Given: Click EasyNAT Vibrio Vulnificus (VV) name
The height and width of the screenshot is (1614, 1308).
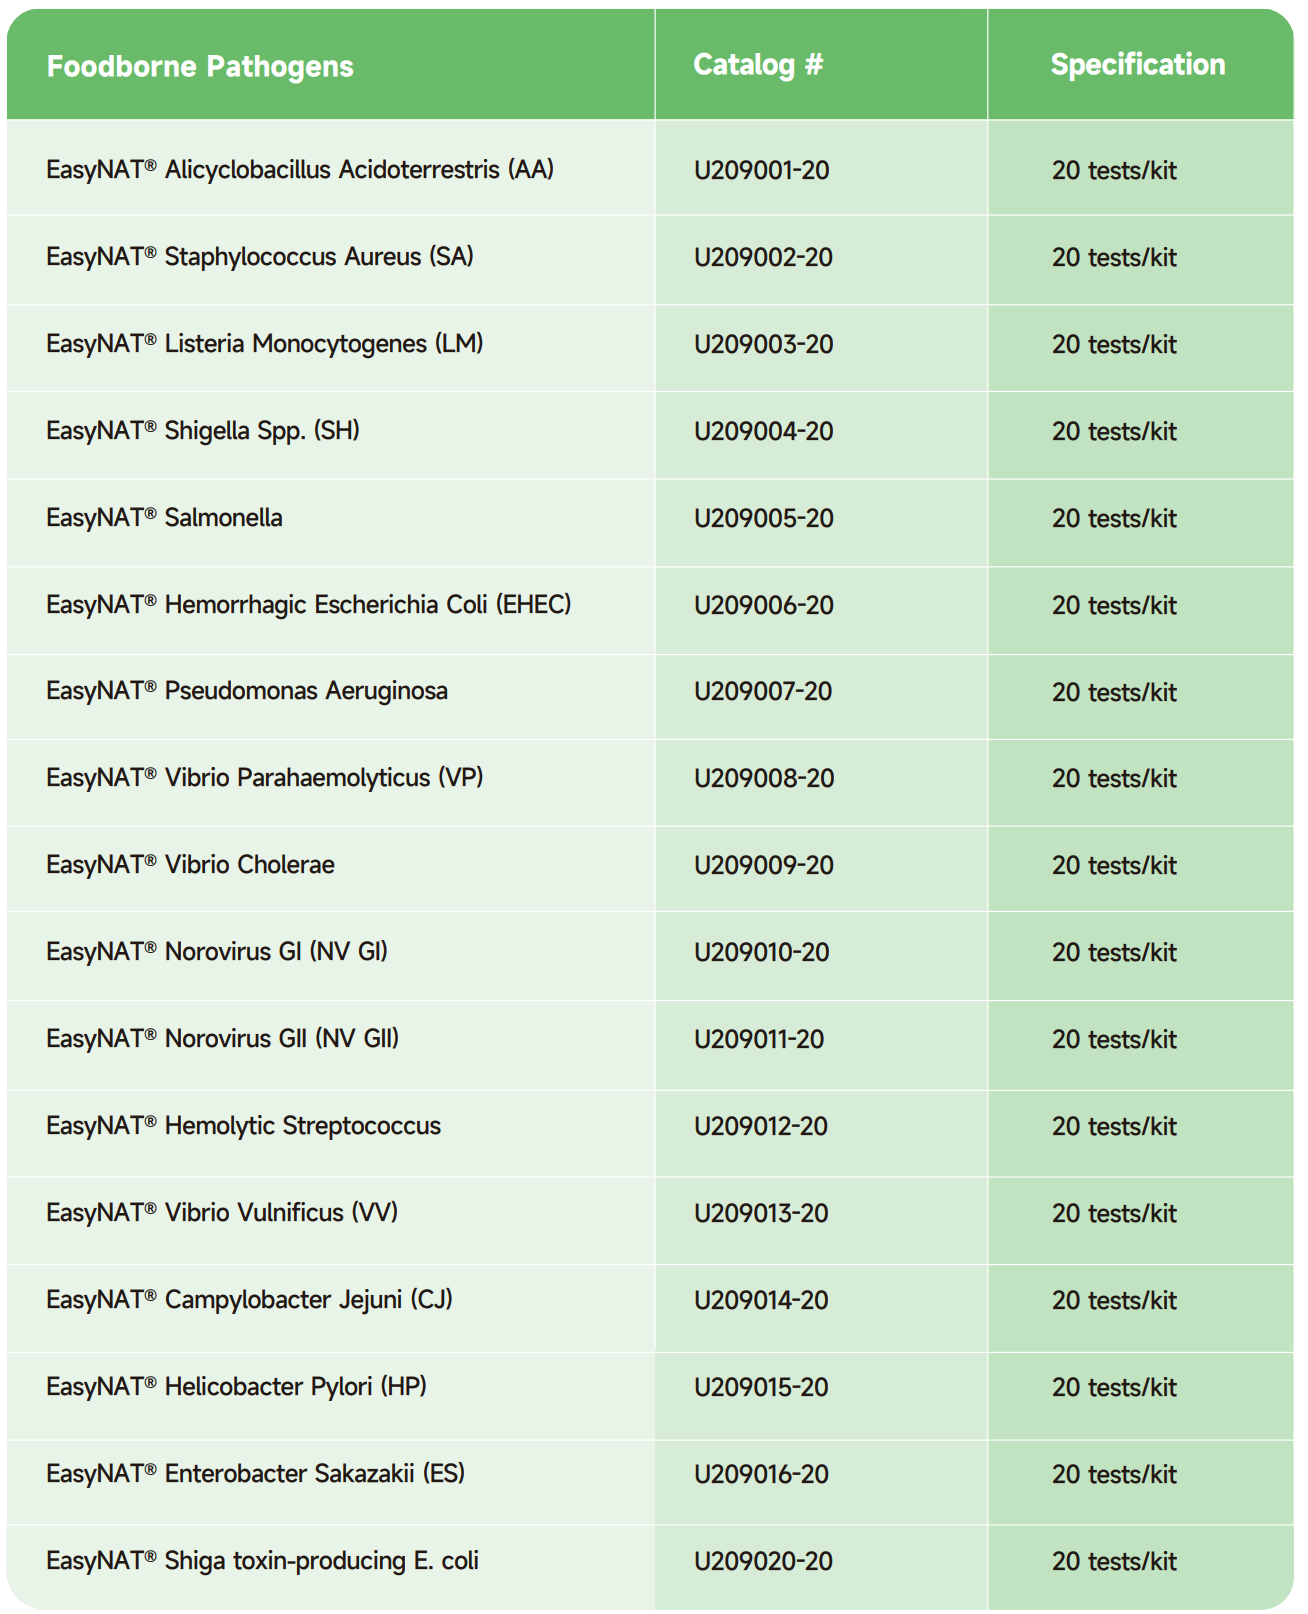Looking at the screenshot, I should [x=222, y=1213].
